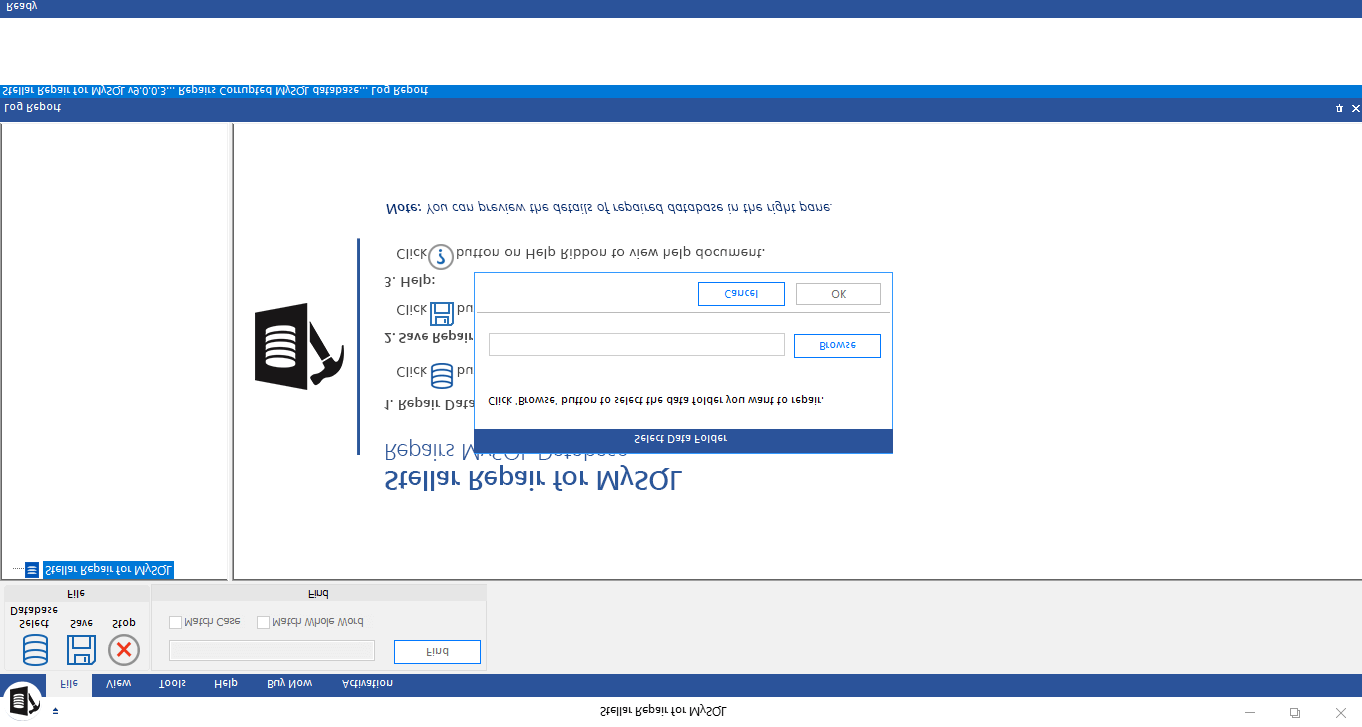Enable the Match Whole Word checkbox
This screenshot has height=727, width=1362.
[x=264, y=620]
